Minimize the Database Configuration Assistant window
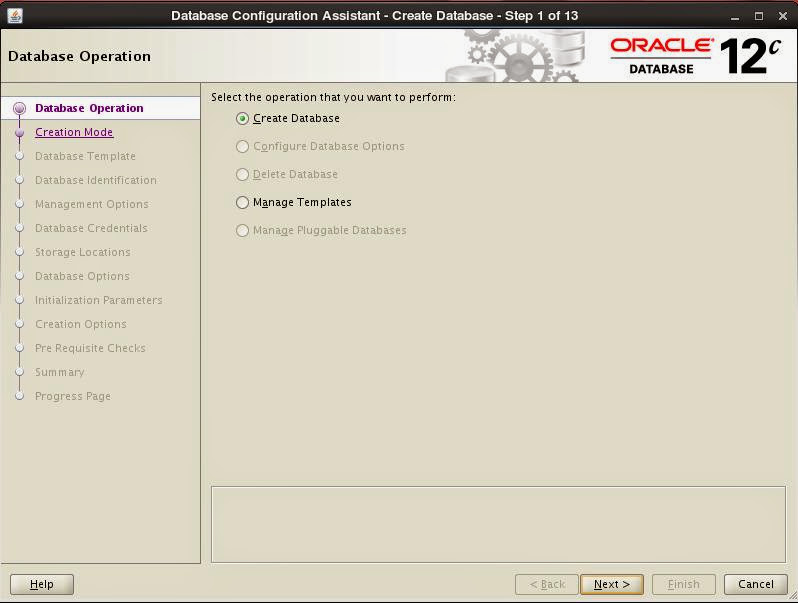Viewport: 798px width, 603px height. 735,16
